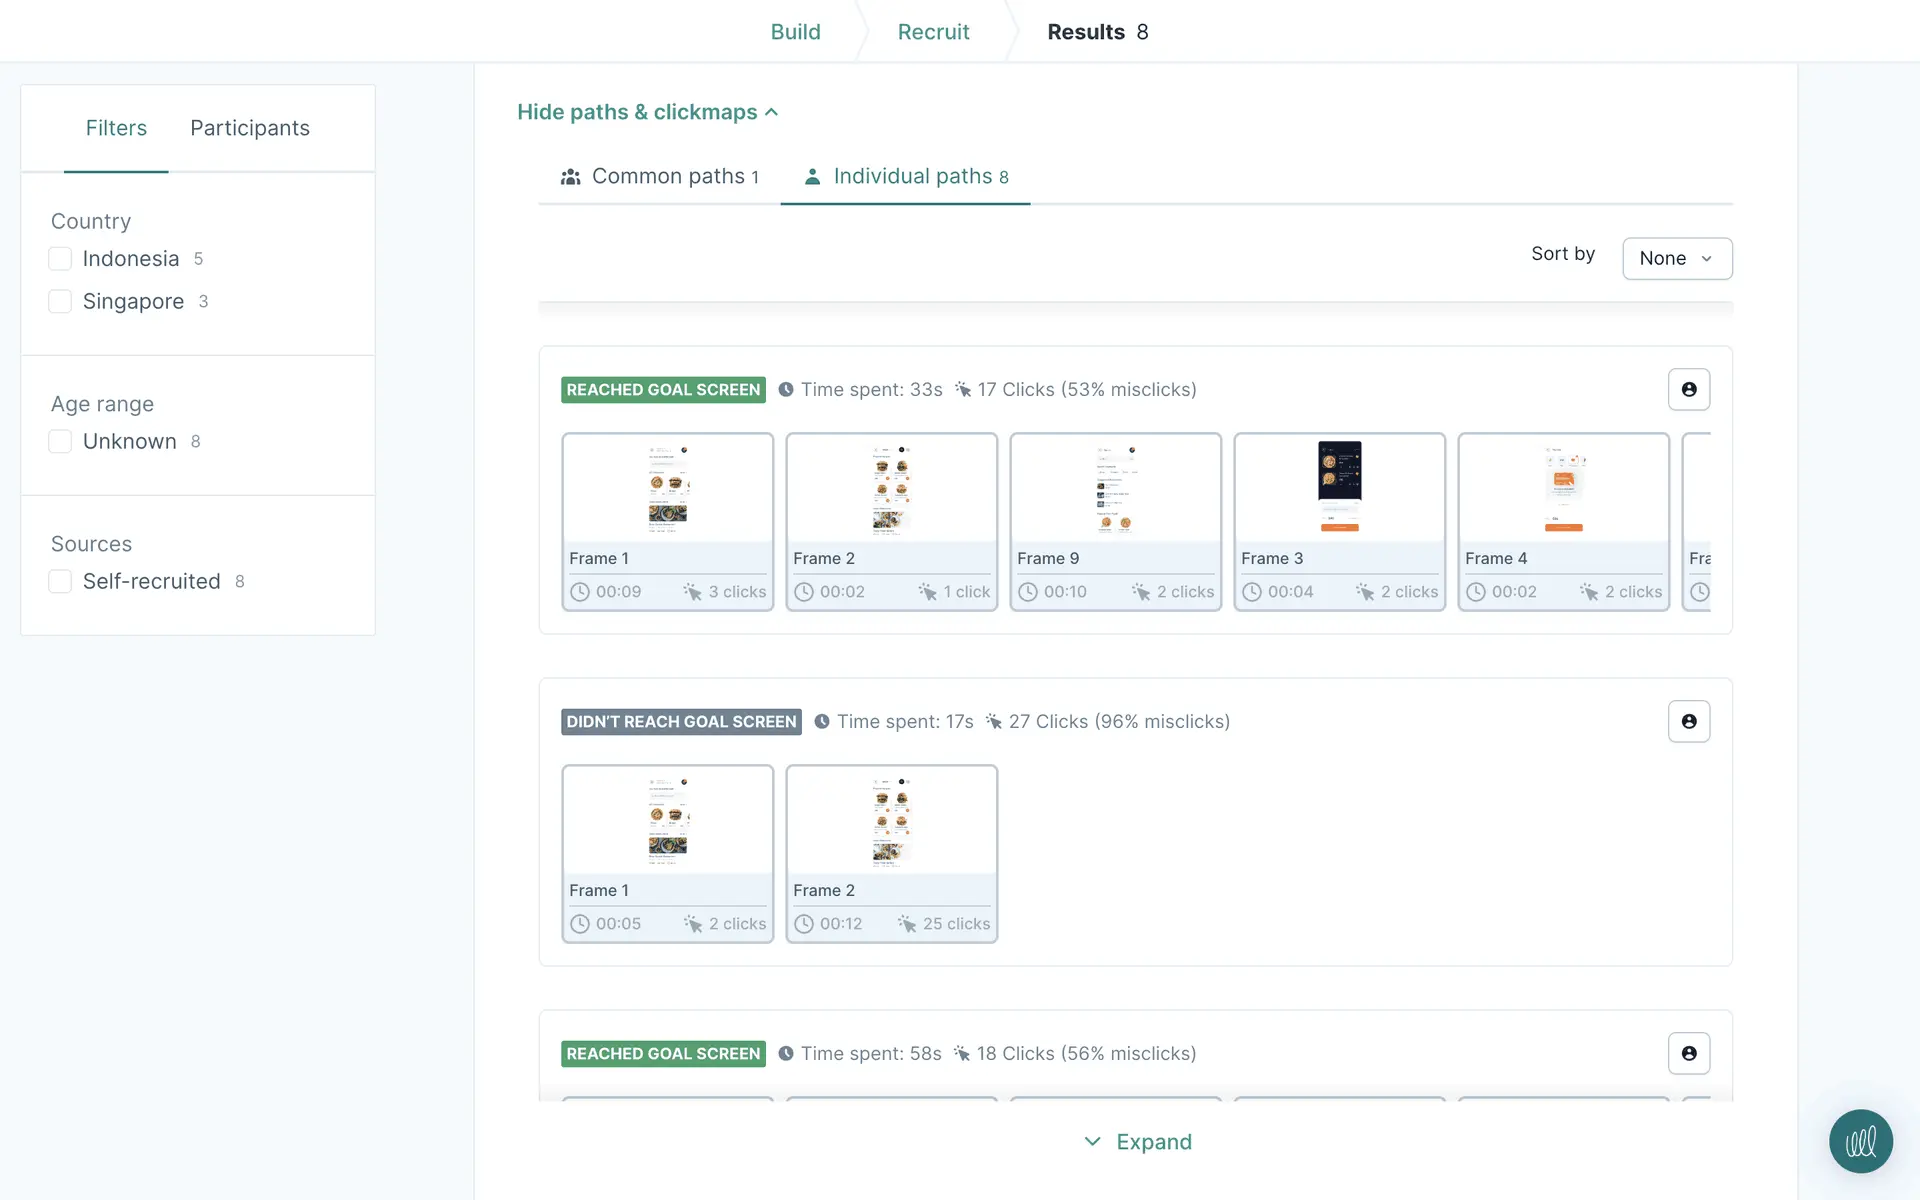Viewport: 1920px width, 1200px height.
Task: Click the cursor icon beside 27 Clicks
Action: click(993, 721)
